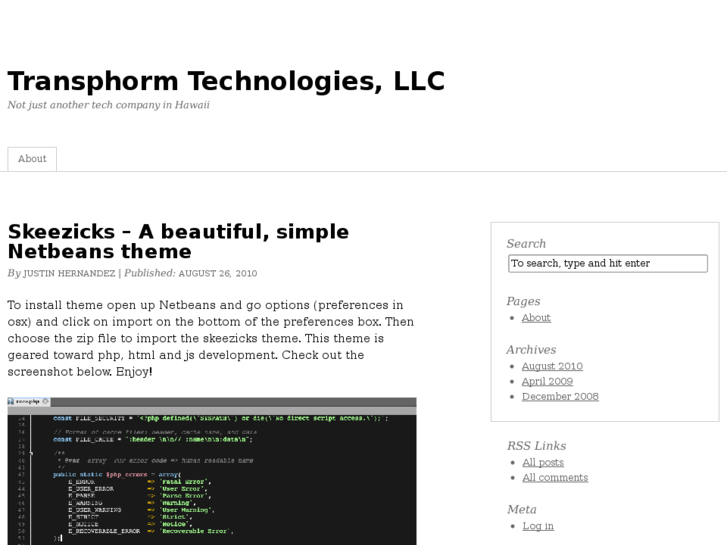The width and height of the screenshot is (727, 545).
Task: Open the August 2010 archive
Action: pos(552,366)
